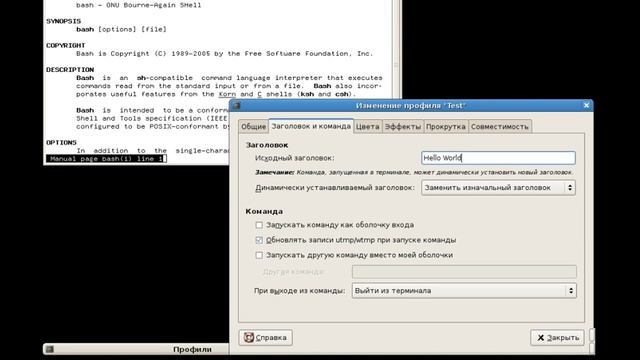
Task: Go to the Прокрутка tab
Action: 446,127
